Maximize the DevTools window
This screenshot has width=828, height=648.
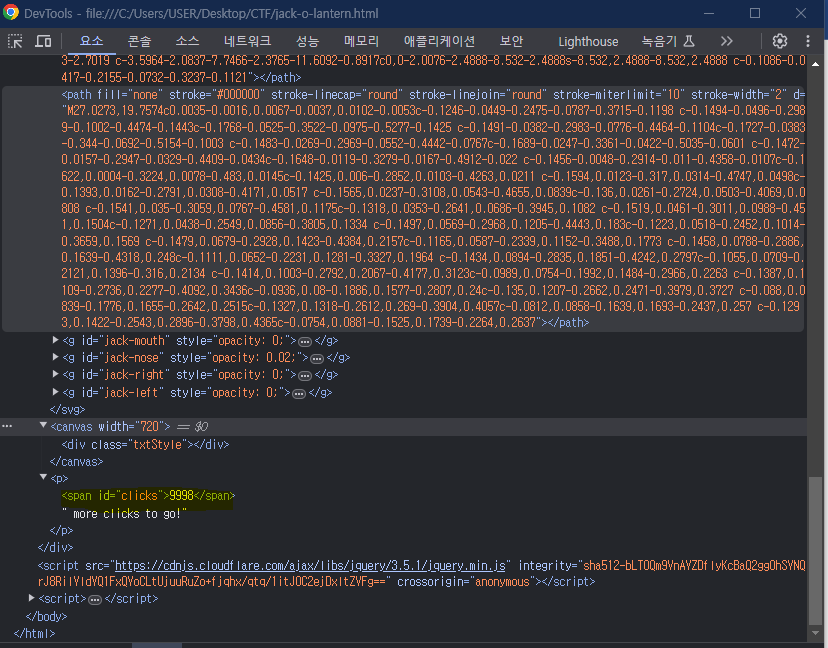pyautogui.click(x=755, y=13)
